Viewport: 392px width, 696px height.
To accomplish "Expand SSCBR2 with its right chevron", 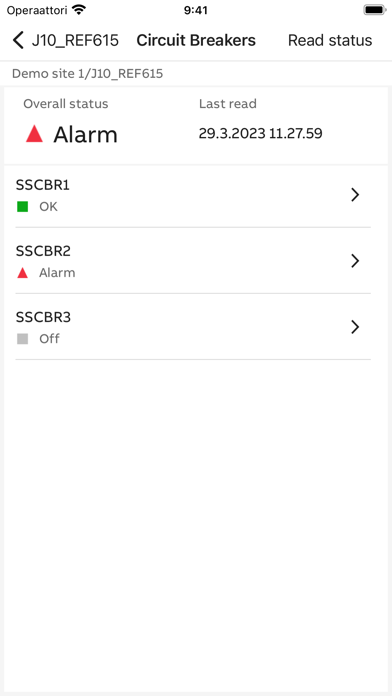I will (x=355, y=261).
